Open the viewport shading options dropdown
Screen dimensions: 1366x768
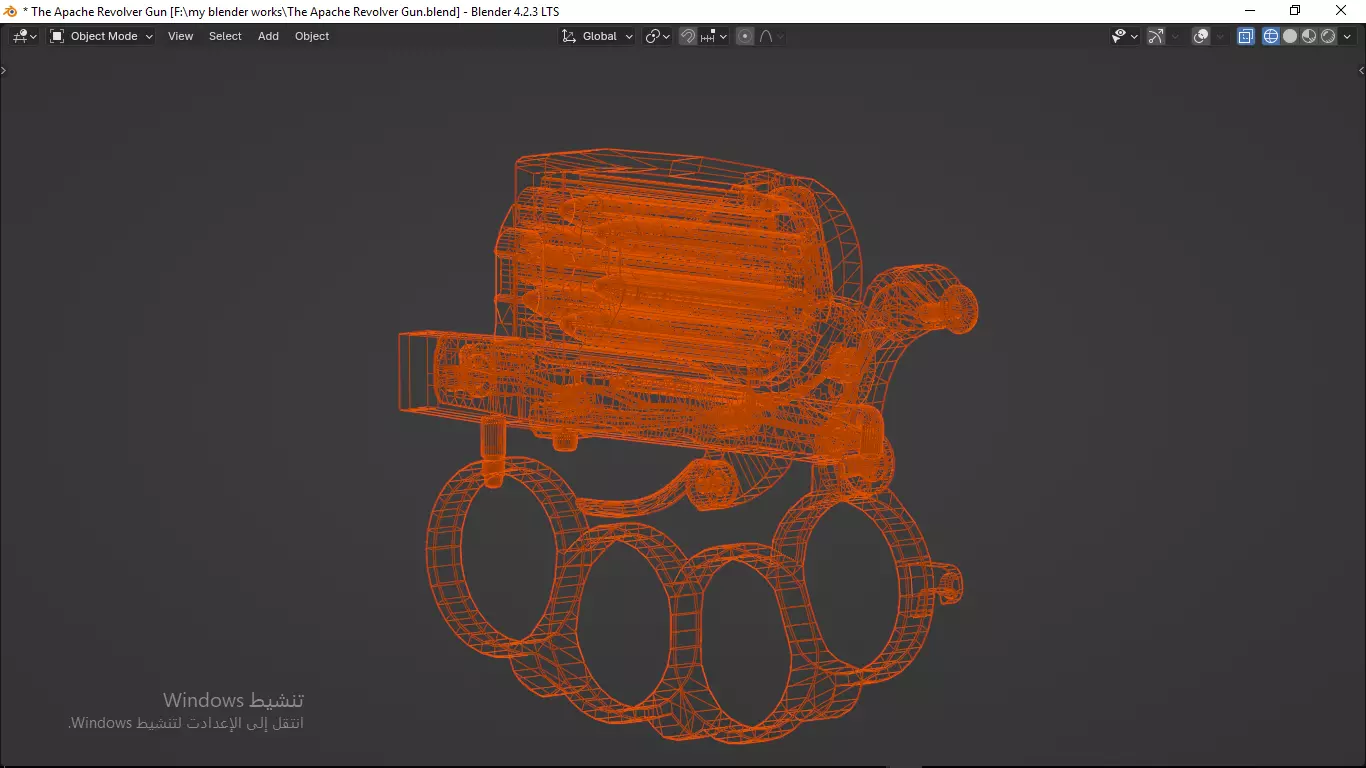[1346, 36]
